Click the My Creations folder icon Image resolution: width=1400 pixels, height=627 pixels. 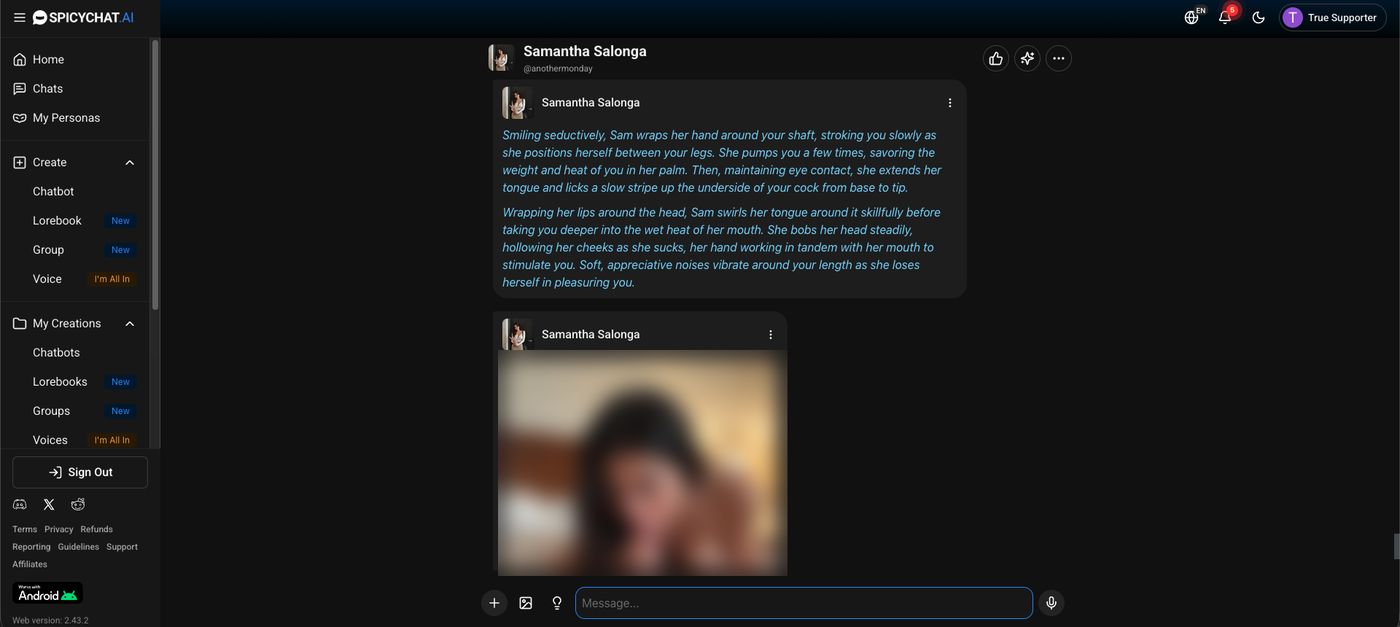[19, 324]
